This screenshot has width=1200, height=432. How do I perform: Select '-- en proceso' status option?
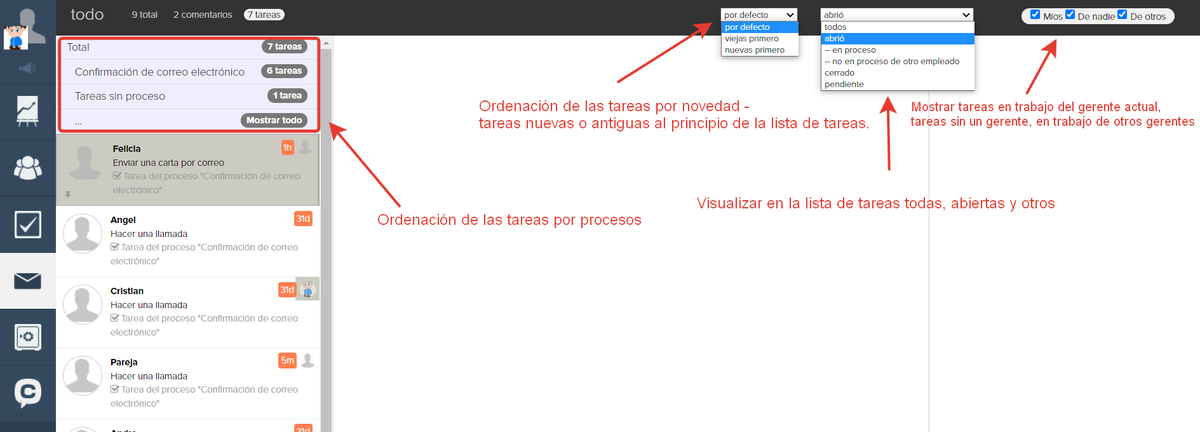[x=897, y=49]
